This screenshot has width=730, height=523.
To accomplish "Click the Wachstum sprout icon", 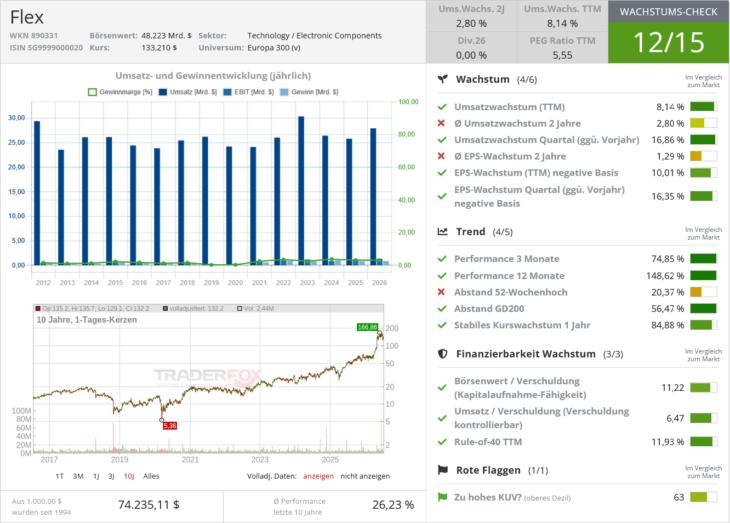I will tap(443, 79).
